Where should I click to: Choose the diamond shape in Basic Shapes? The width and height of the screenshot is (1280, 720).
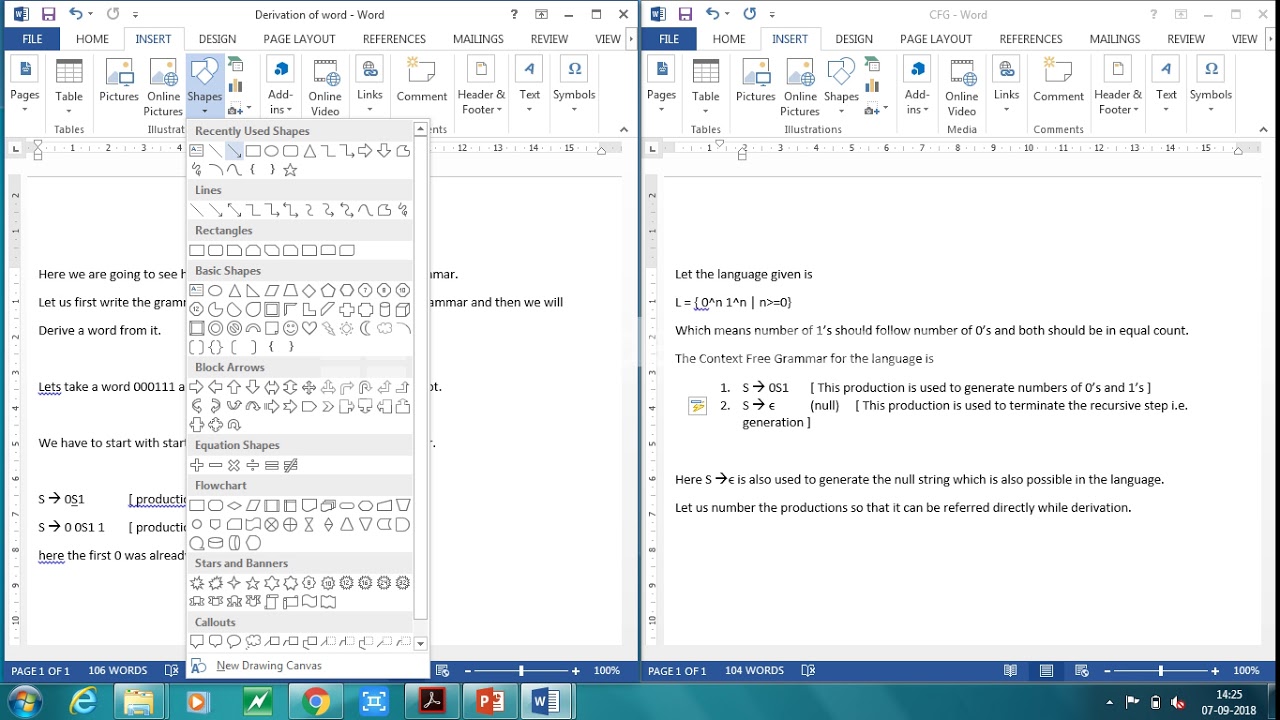309,291
